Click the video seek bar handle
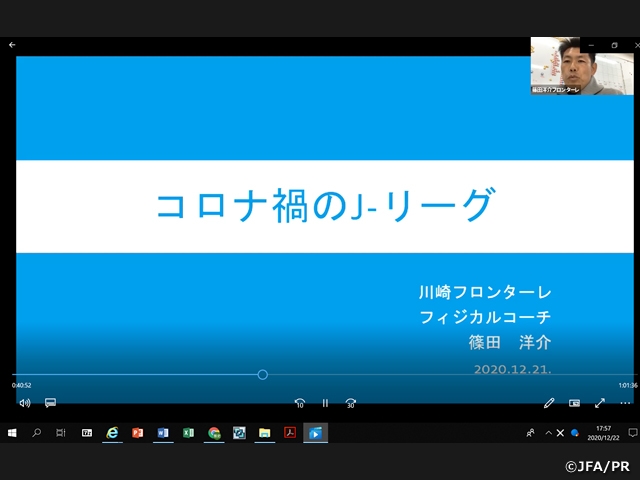This screenshot has width=640, height=480. click(262, 375)
